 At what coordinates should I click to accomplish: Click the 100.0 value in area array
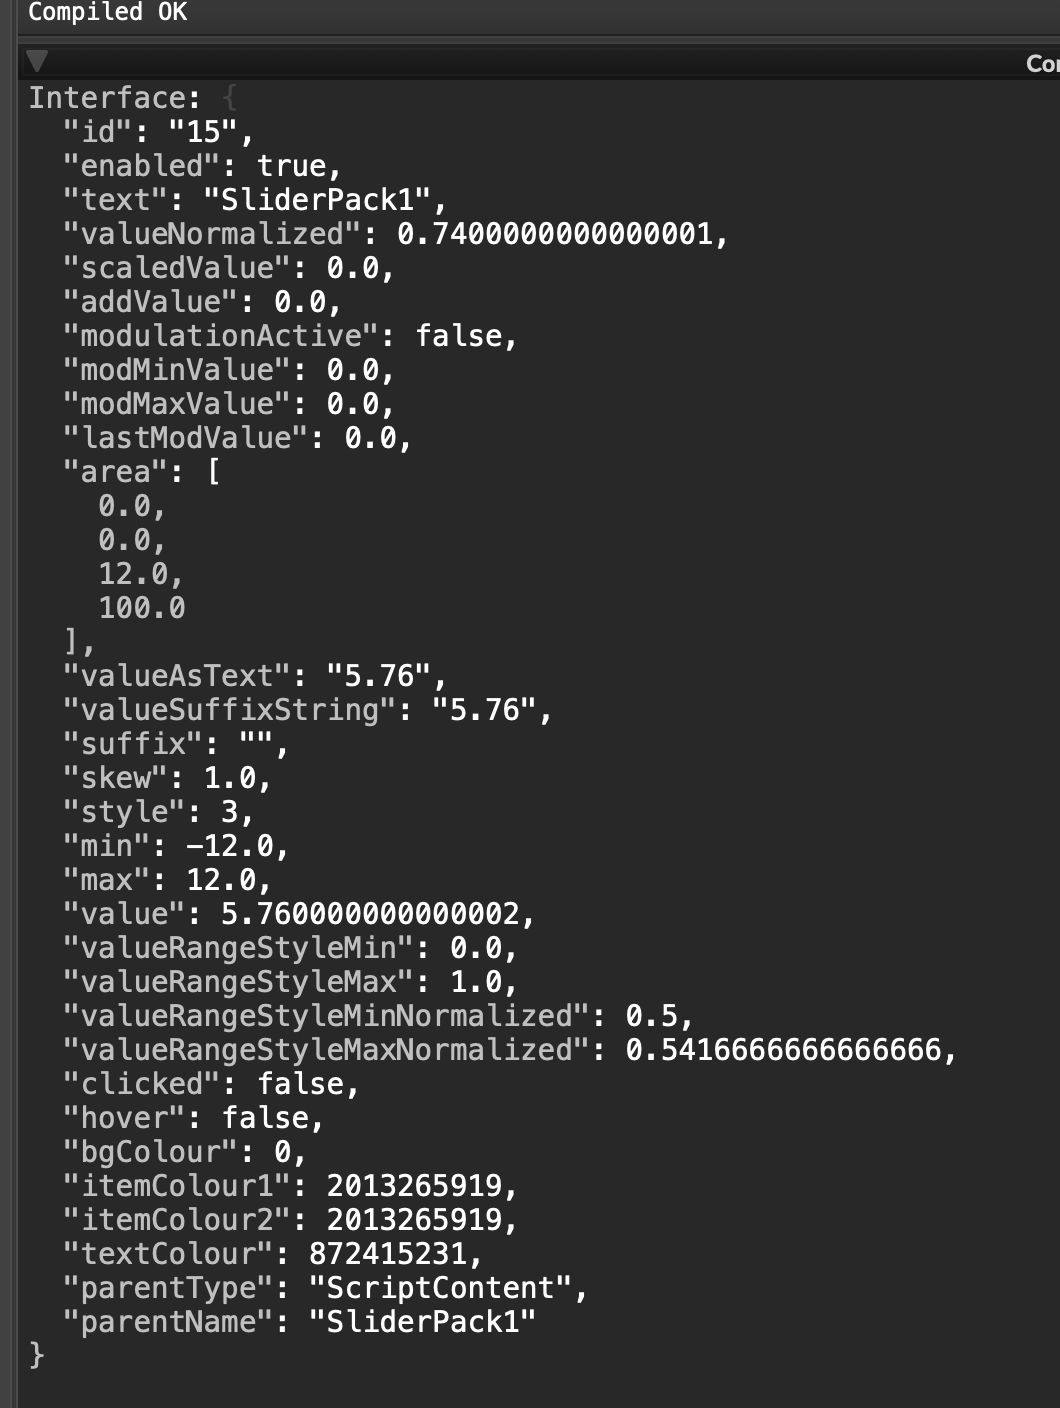point(142,608)
